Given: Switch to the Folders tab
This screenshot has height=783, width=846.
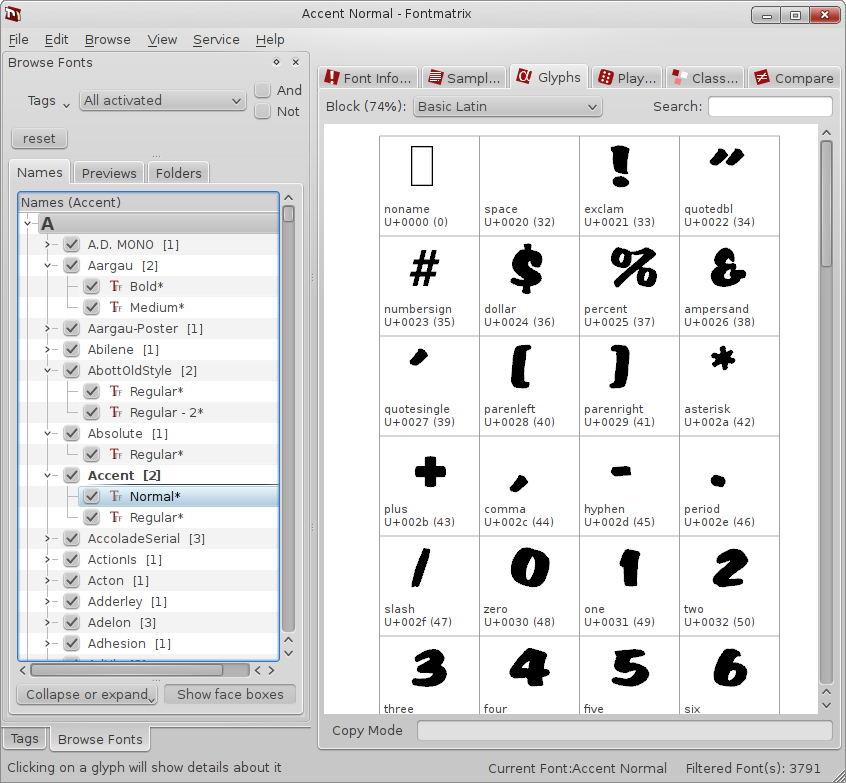Looking at the screenshot, I should click(179, 173).
